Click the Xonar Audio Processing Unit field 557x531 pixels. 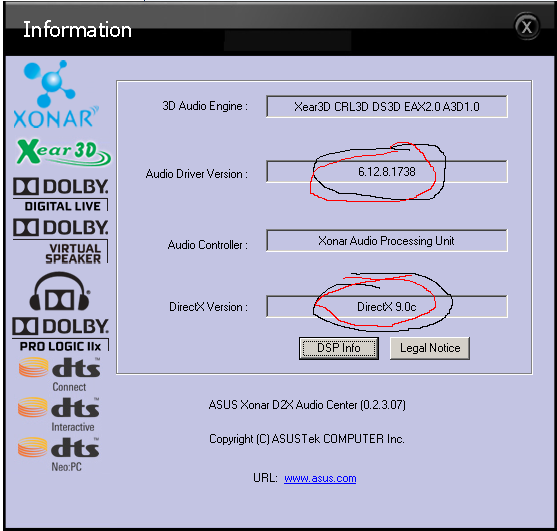(387, 241)
